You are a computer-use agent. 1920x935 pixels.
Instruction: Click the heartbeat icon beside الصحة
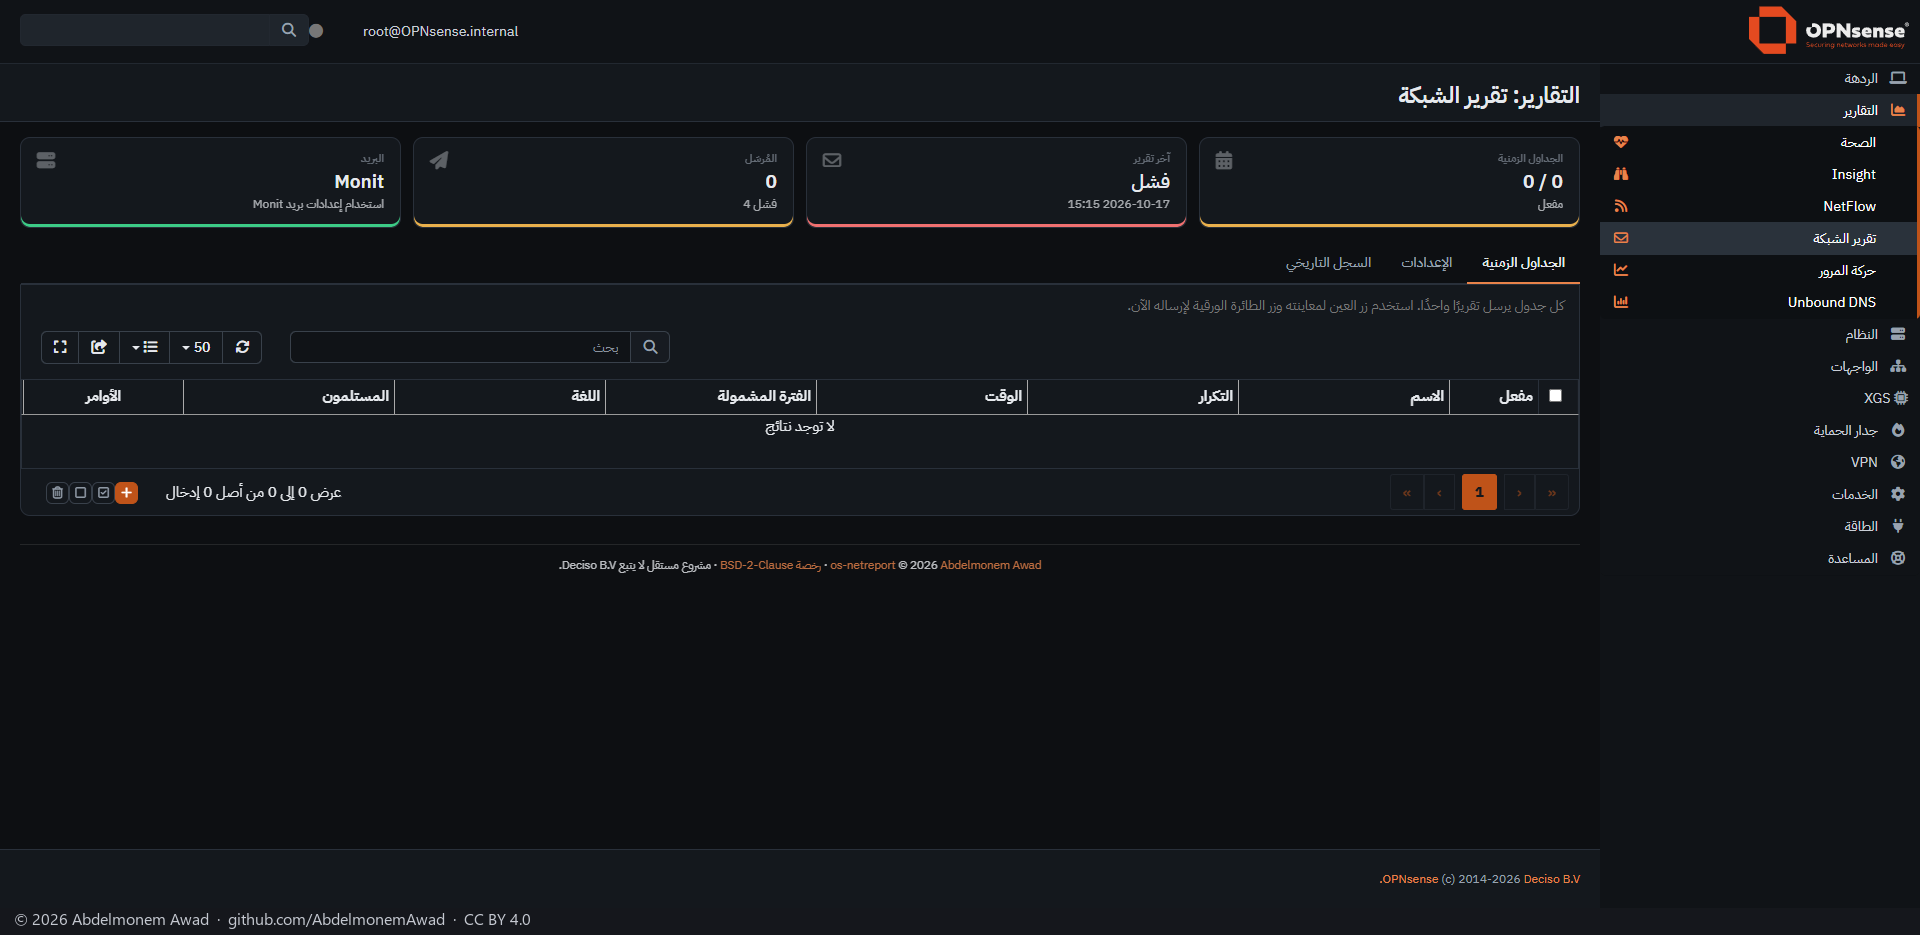click(1621, 142)
